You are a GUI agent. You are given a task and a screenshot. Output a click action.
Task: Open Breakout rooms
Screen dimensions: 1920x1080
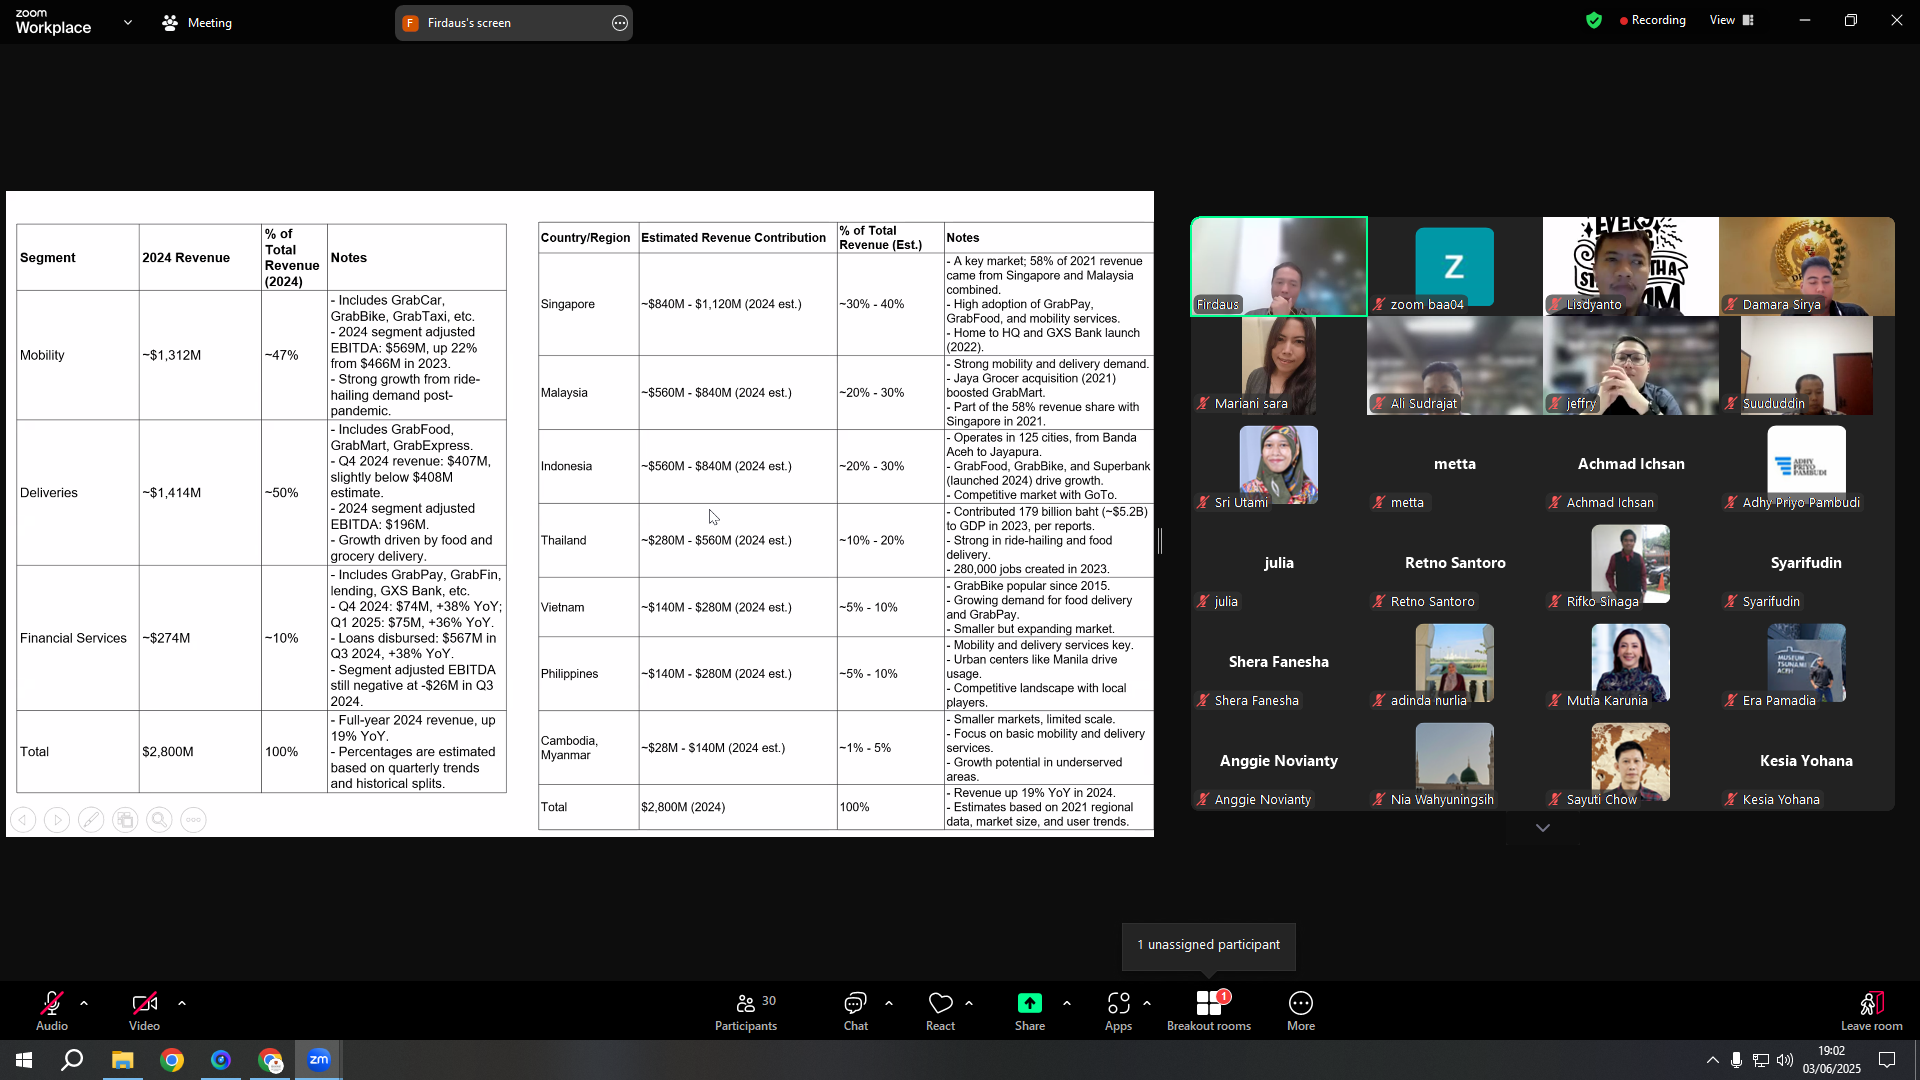coord(1209,1011)
